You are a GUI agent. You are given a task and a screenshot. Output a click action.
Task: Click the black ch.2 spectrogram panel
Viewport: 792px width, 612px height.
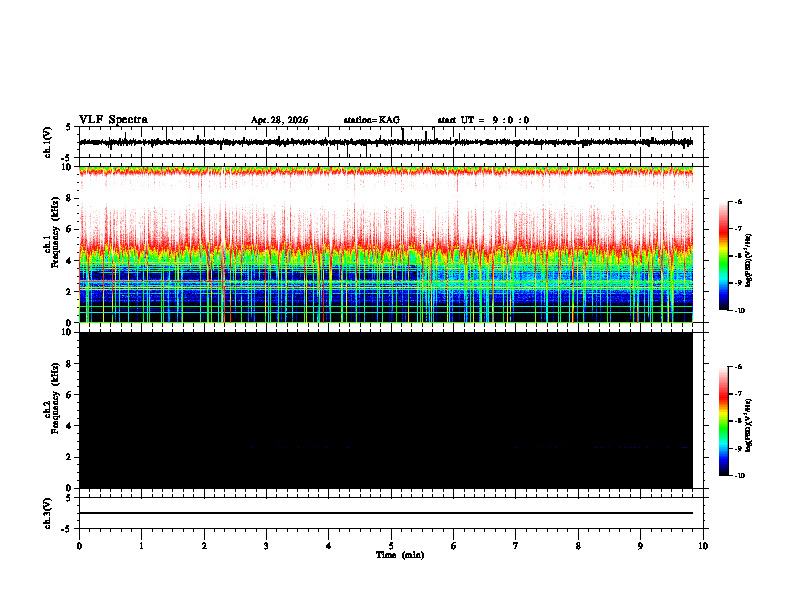pyautogui.click(x=385, y=410)
